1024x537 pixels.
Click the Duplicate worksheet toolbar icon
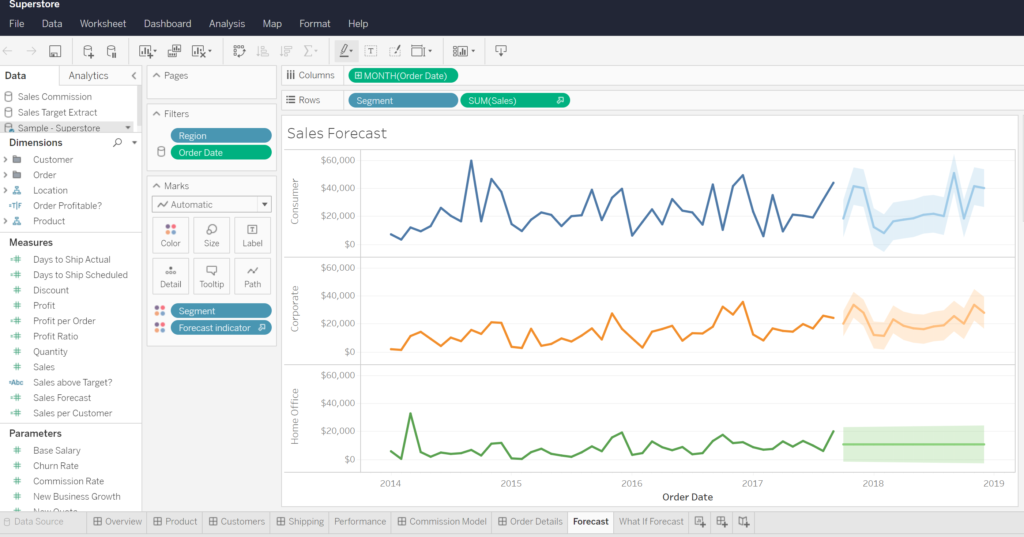174,51
